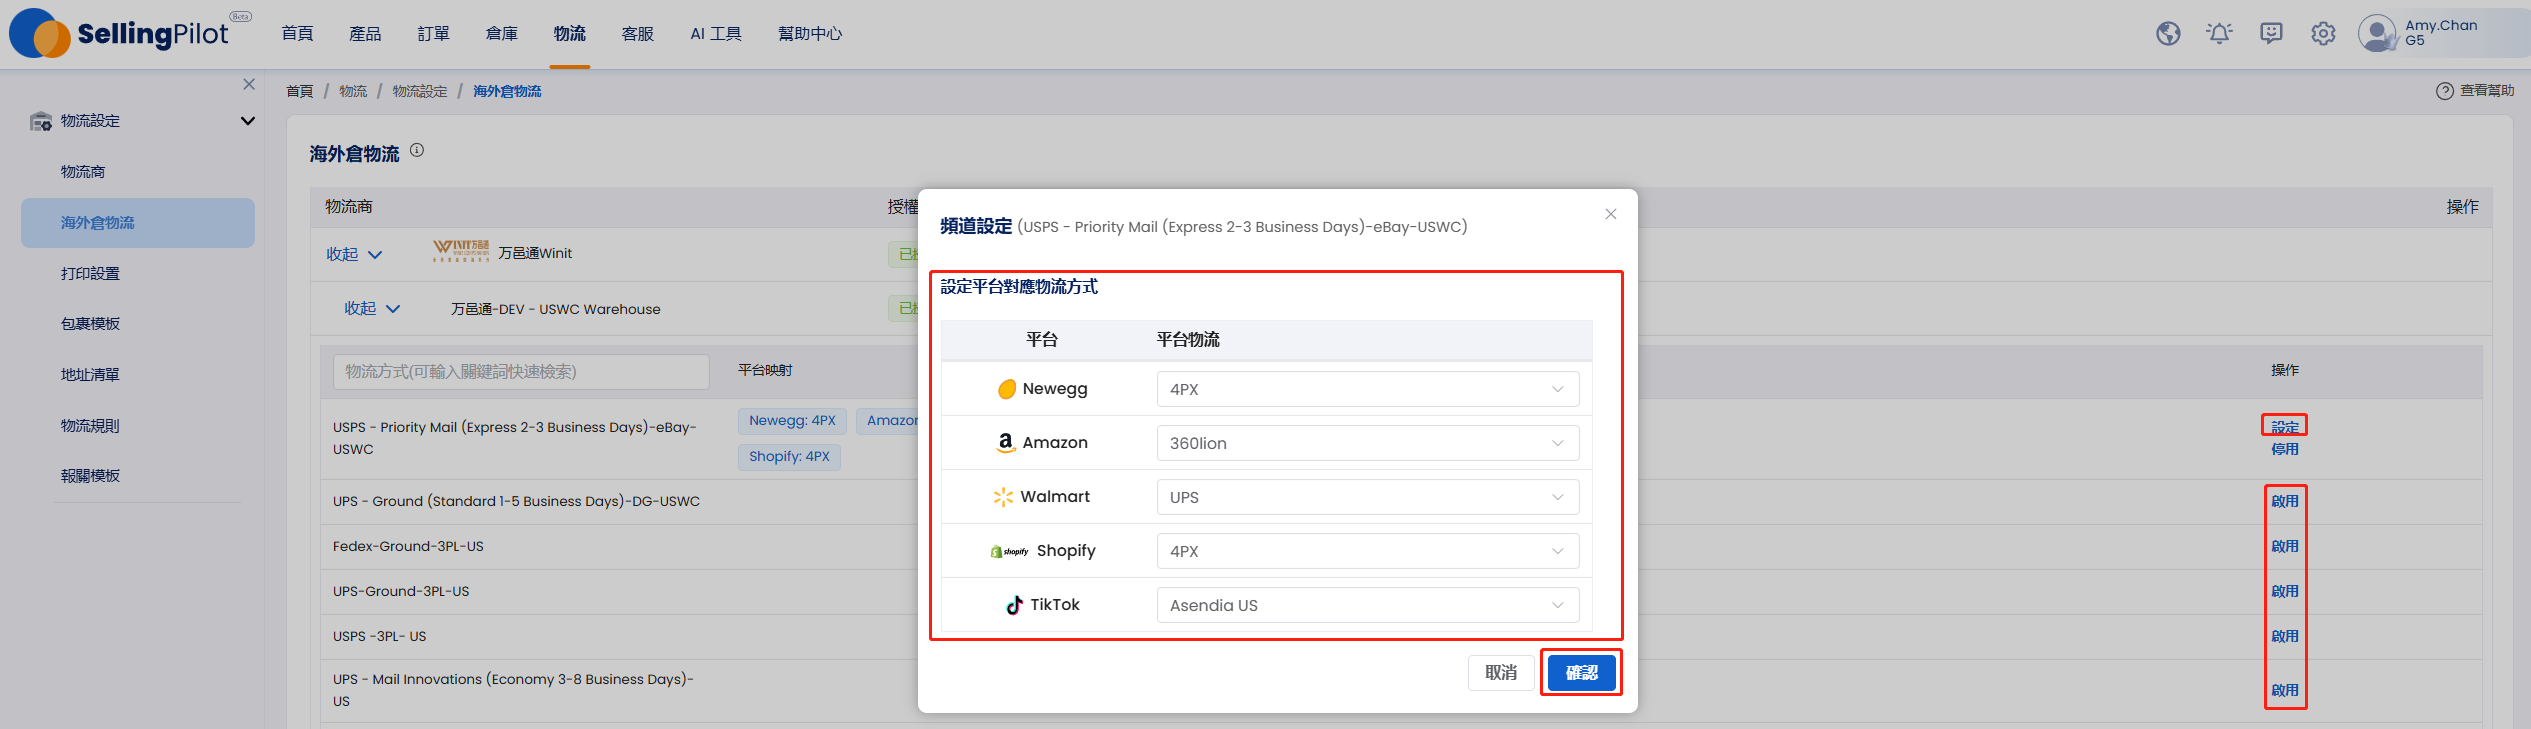Open the feedback message icon
The width and height of the screenshot is (2531, 729).
[x=2271, y=34]
